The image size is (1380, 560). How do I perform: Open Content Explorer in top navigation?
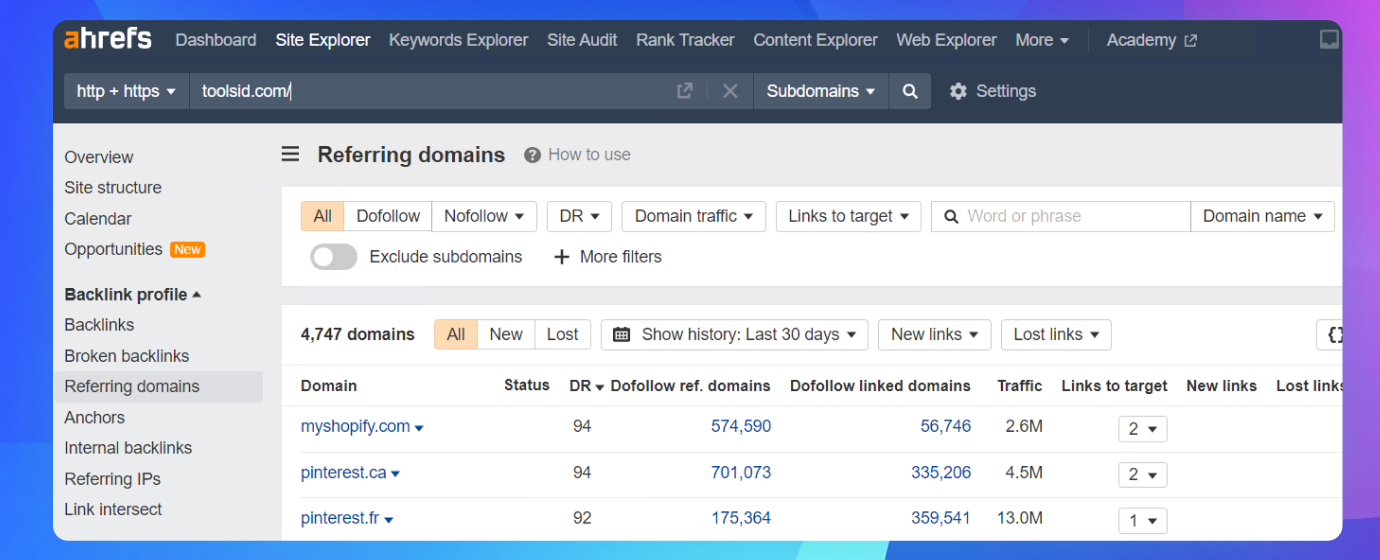(x=815, y=40)
